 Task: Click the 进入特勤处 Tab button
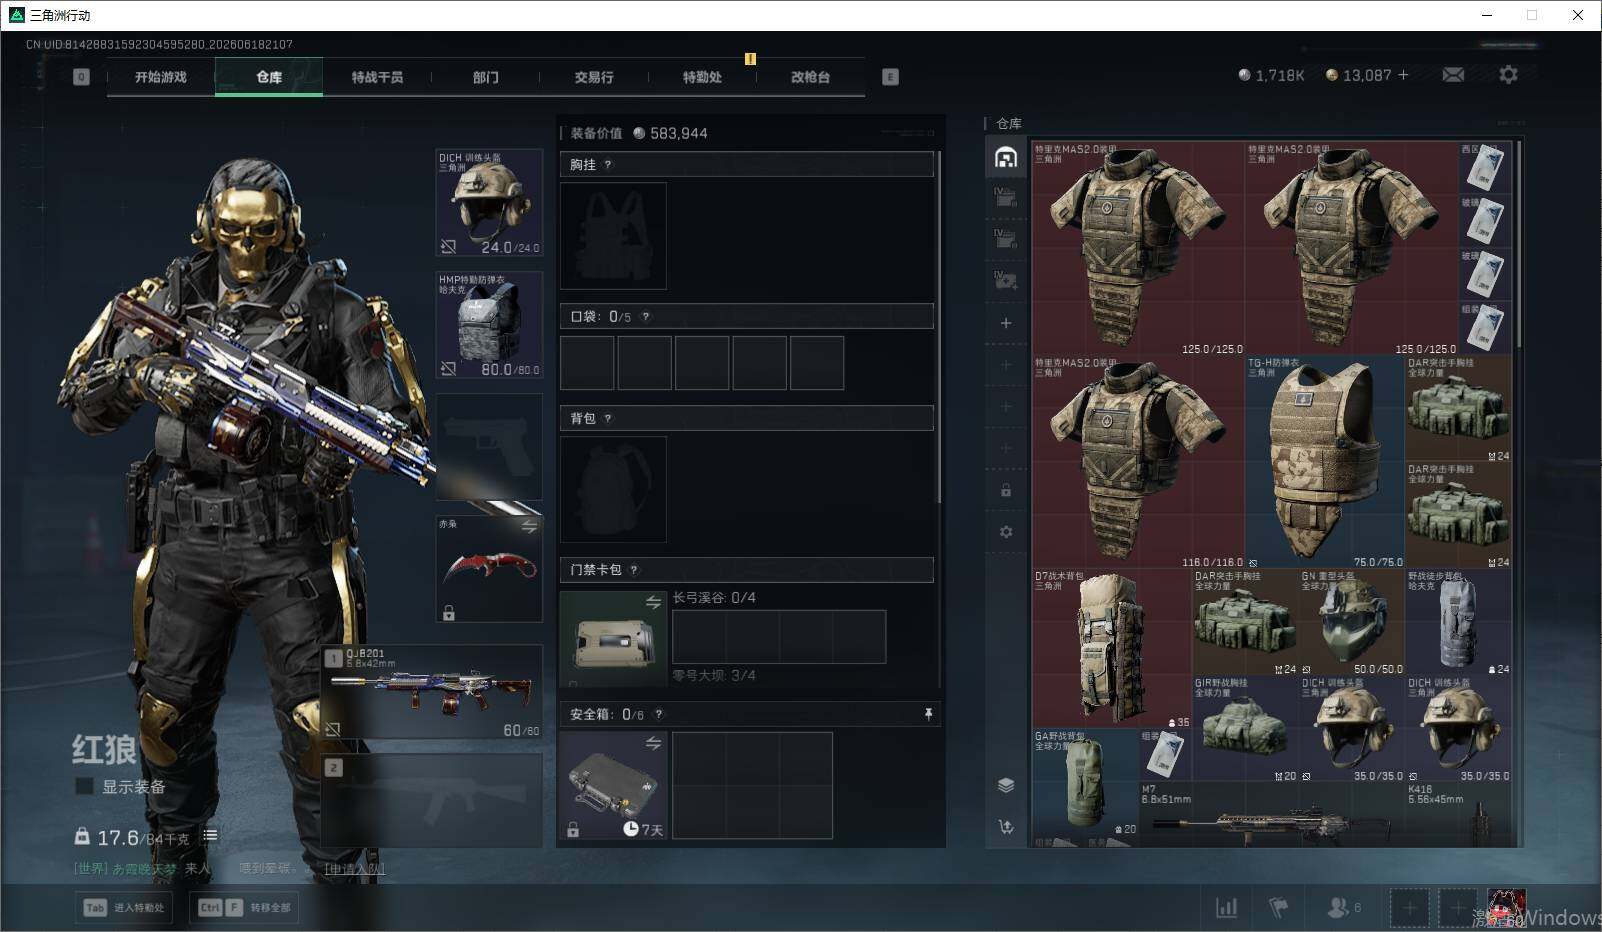point(125,908)
